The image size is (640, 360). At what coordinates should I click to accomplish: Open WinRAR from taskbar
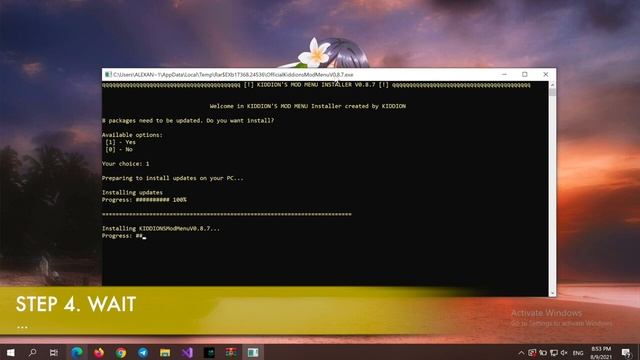coord(231,352)
